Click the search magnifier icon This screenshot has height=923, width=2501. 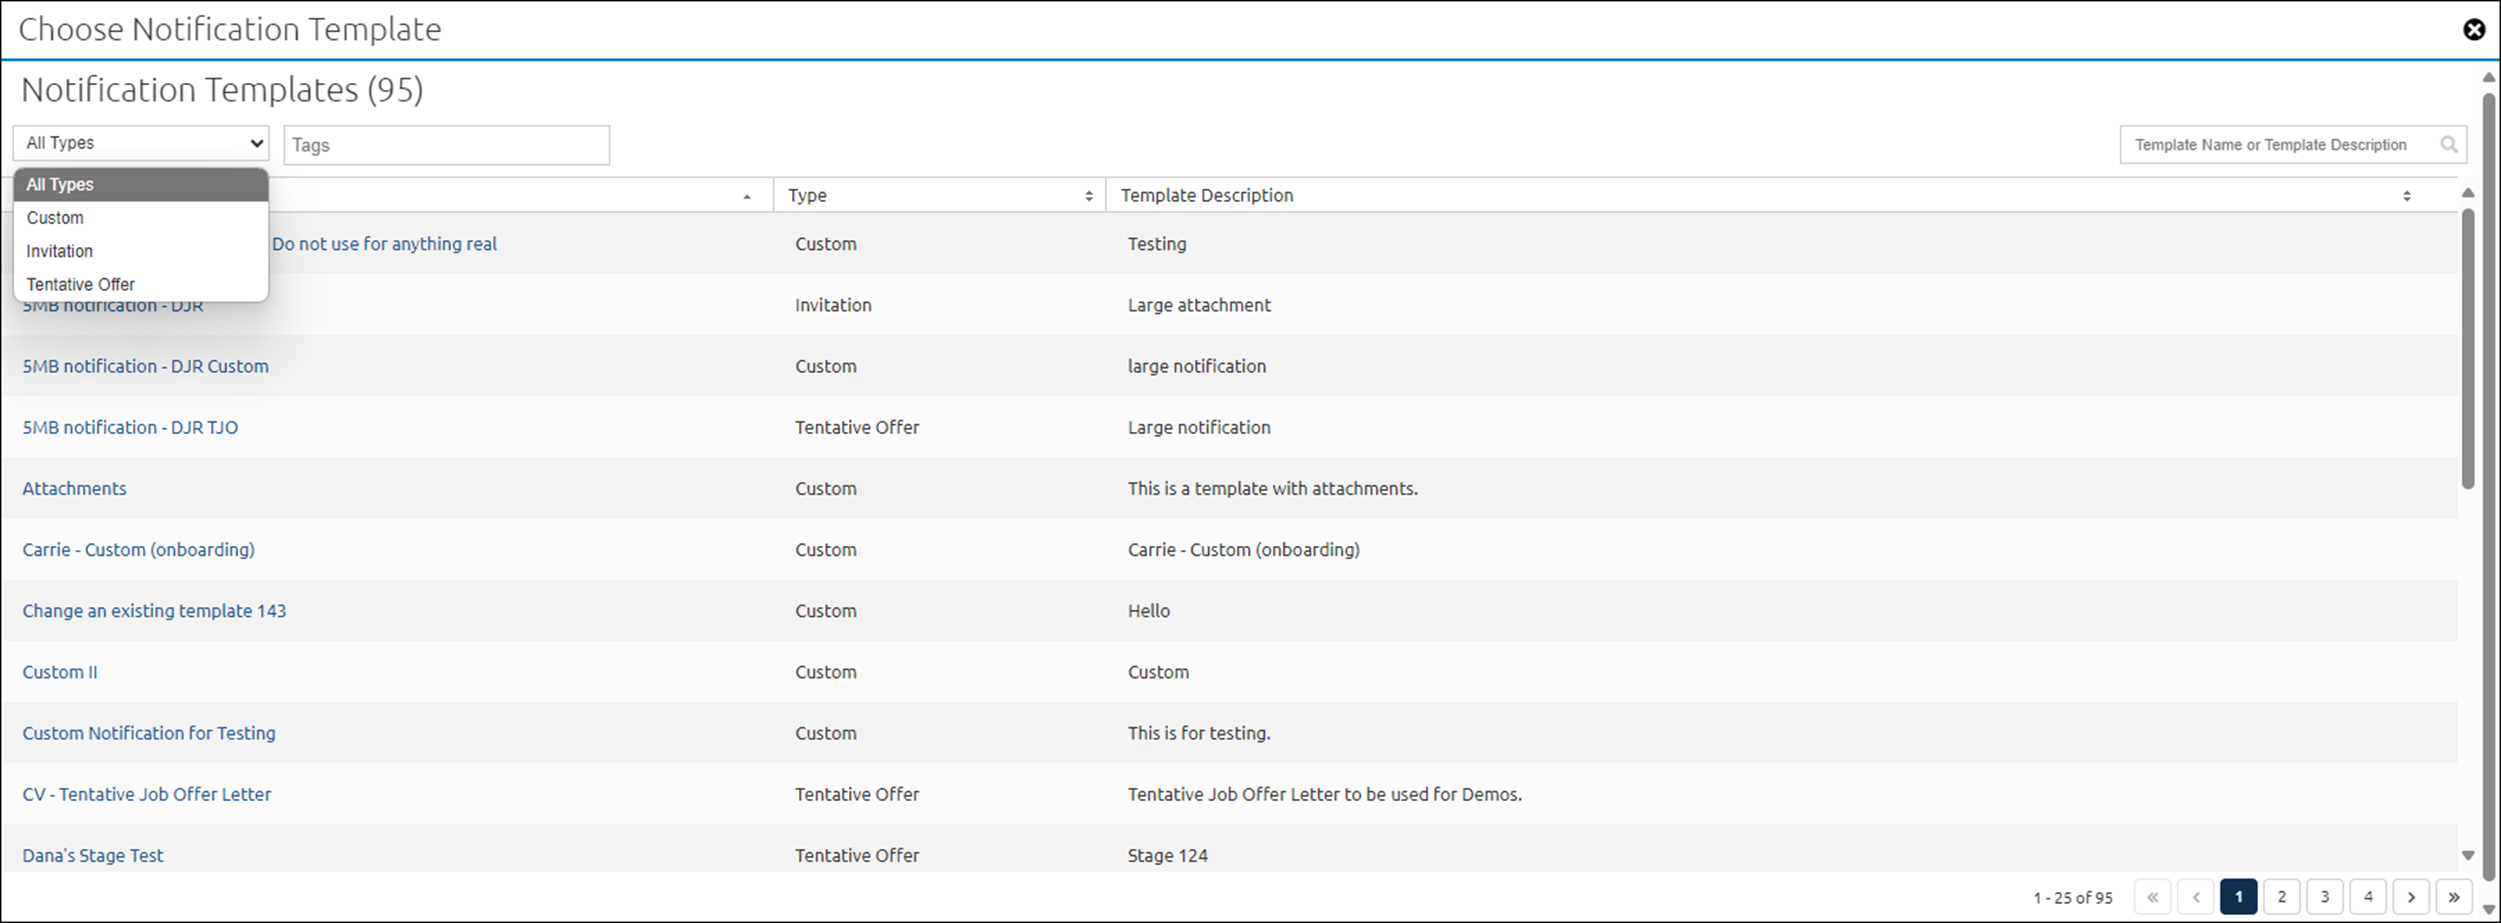[x=2448, y=145]
